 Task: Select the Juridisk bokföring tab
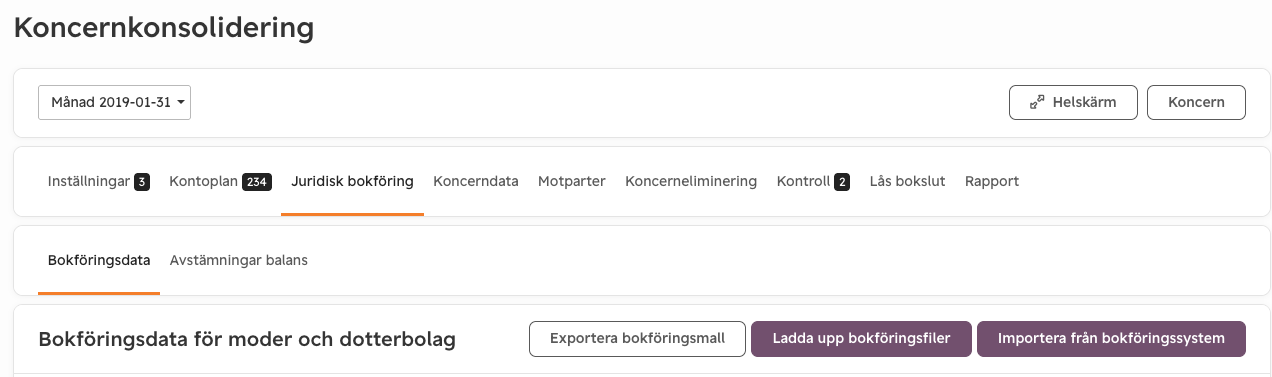pos(352,182)
